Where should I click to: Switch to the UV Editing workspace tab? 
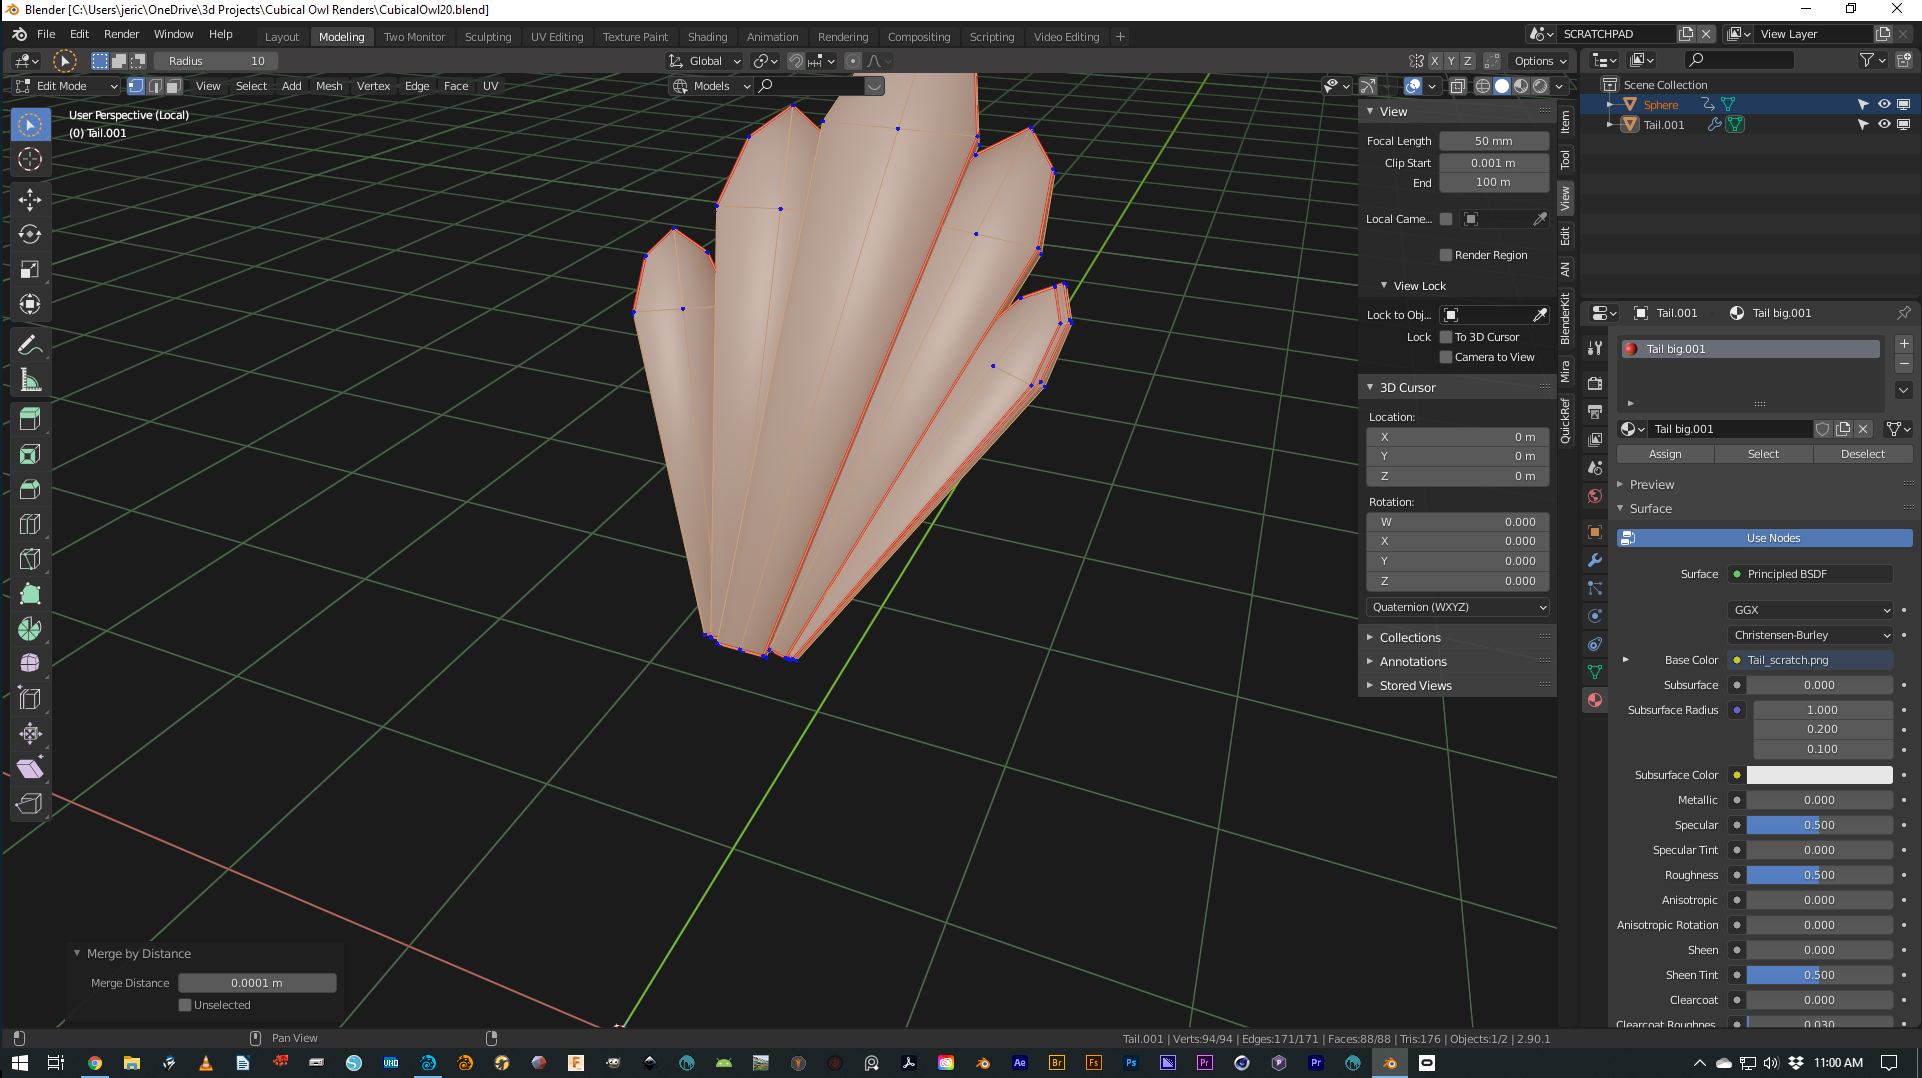coord(556,37)
